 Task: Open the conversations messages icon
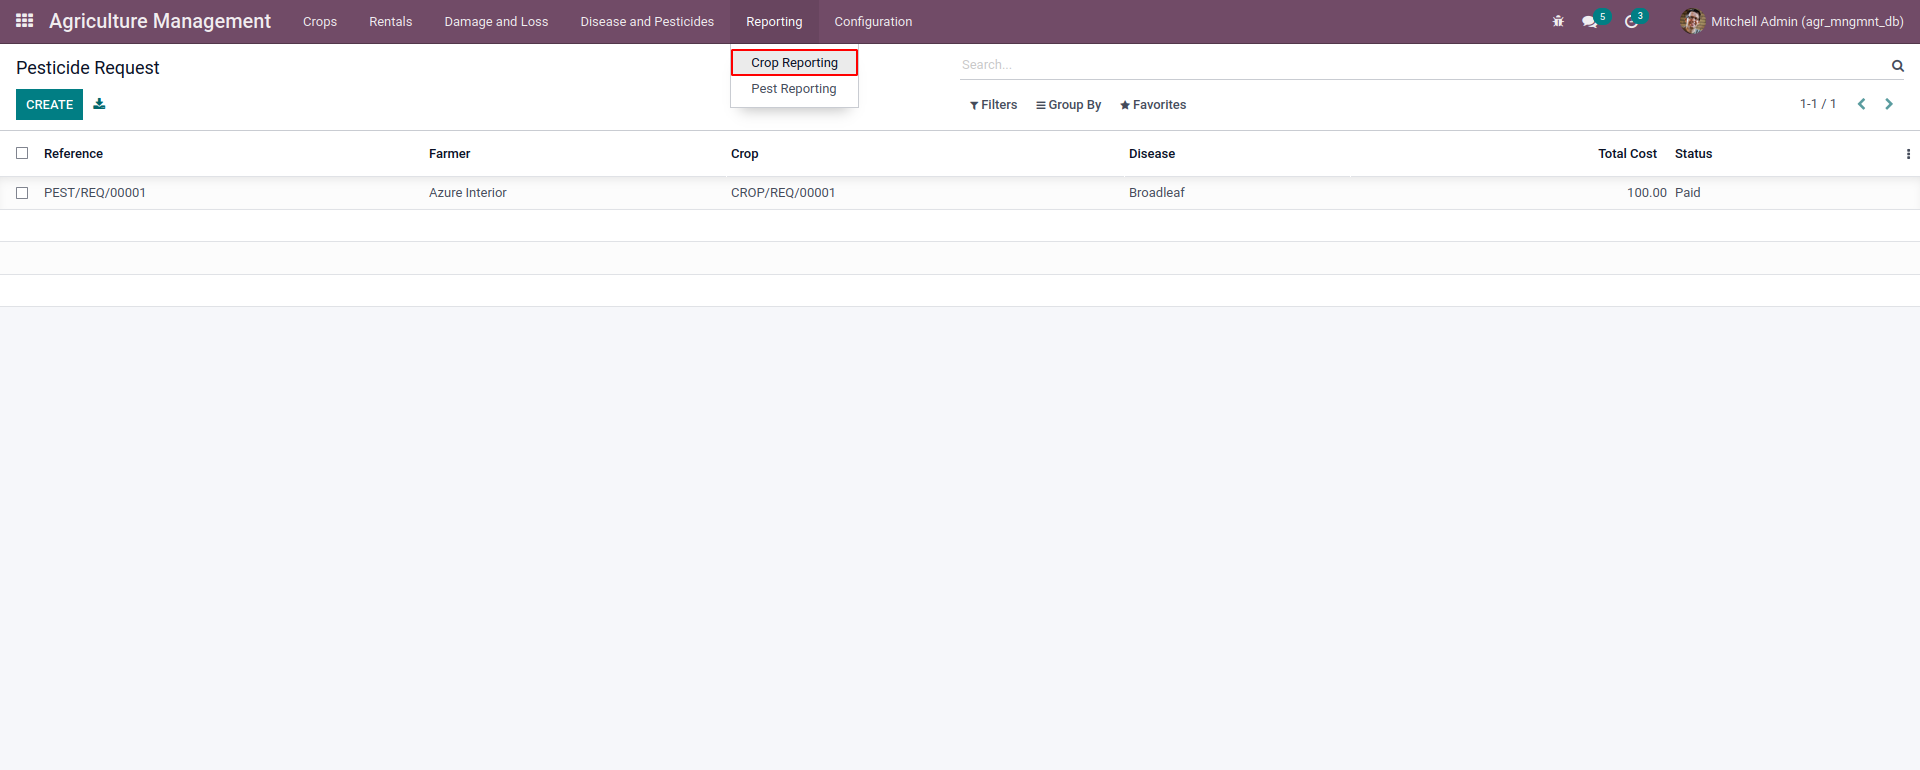coord(1589,22)
